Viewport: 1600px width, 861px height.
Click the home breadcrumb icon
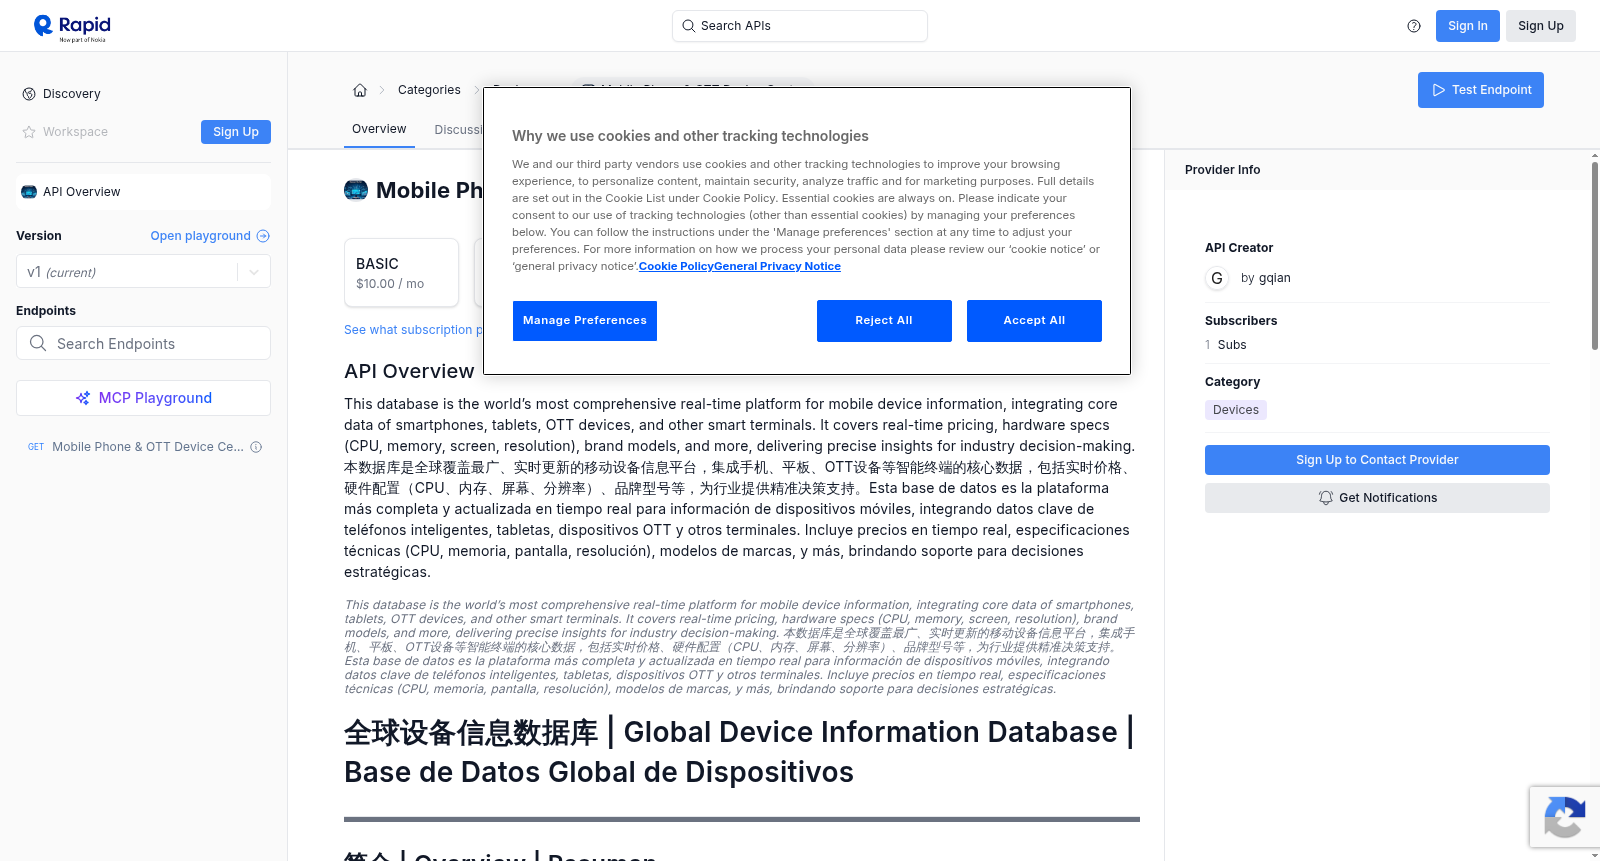coord(360,90)
